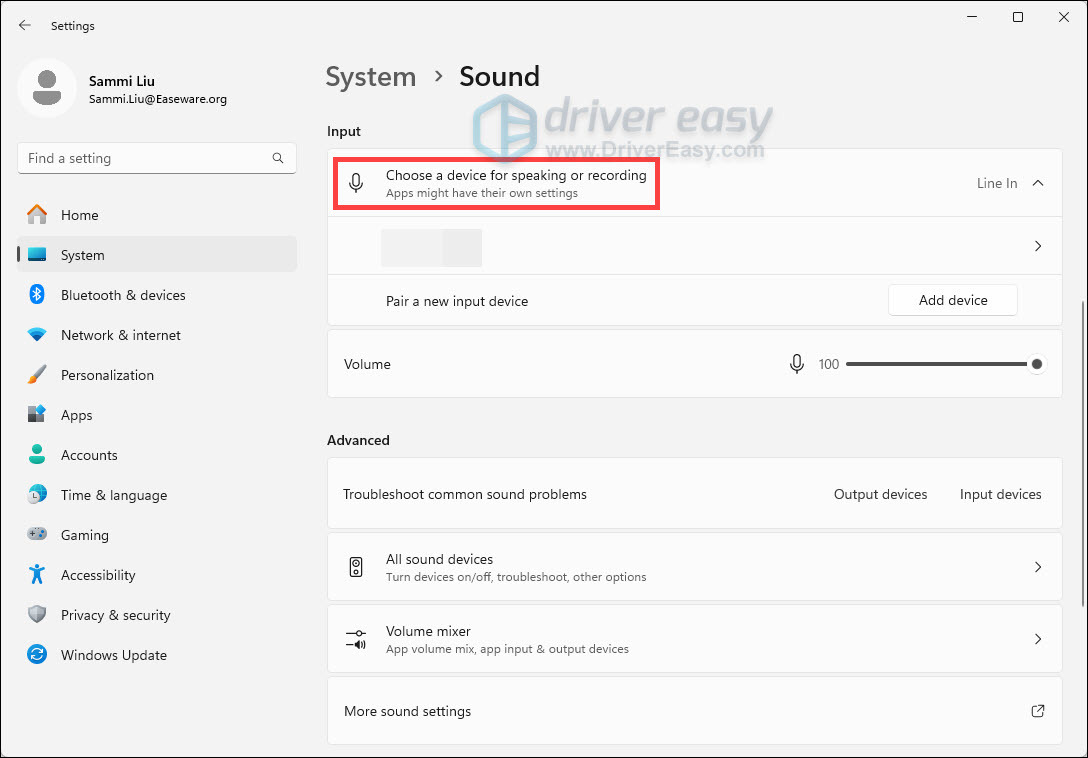Click the Pair a new input device text
Viewport: 1088px width, 758px height.
coord(457,301)
